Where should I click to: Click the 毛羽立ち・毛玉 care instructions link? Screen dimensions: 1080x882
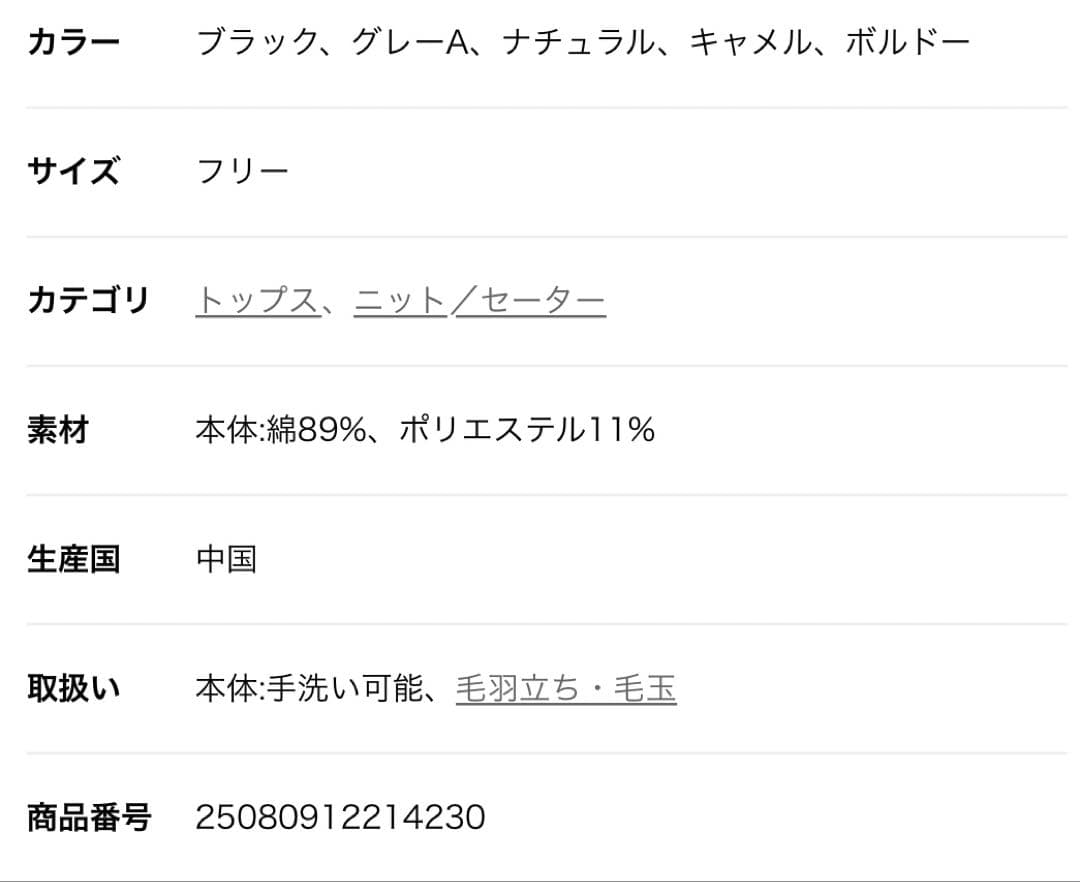click(x=565, y=687)
